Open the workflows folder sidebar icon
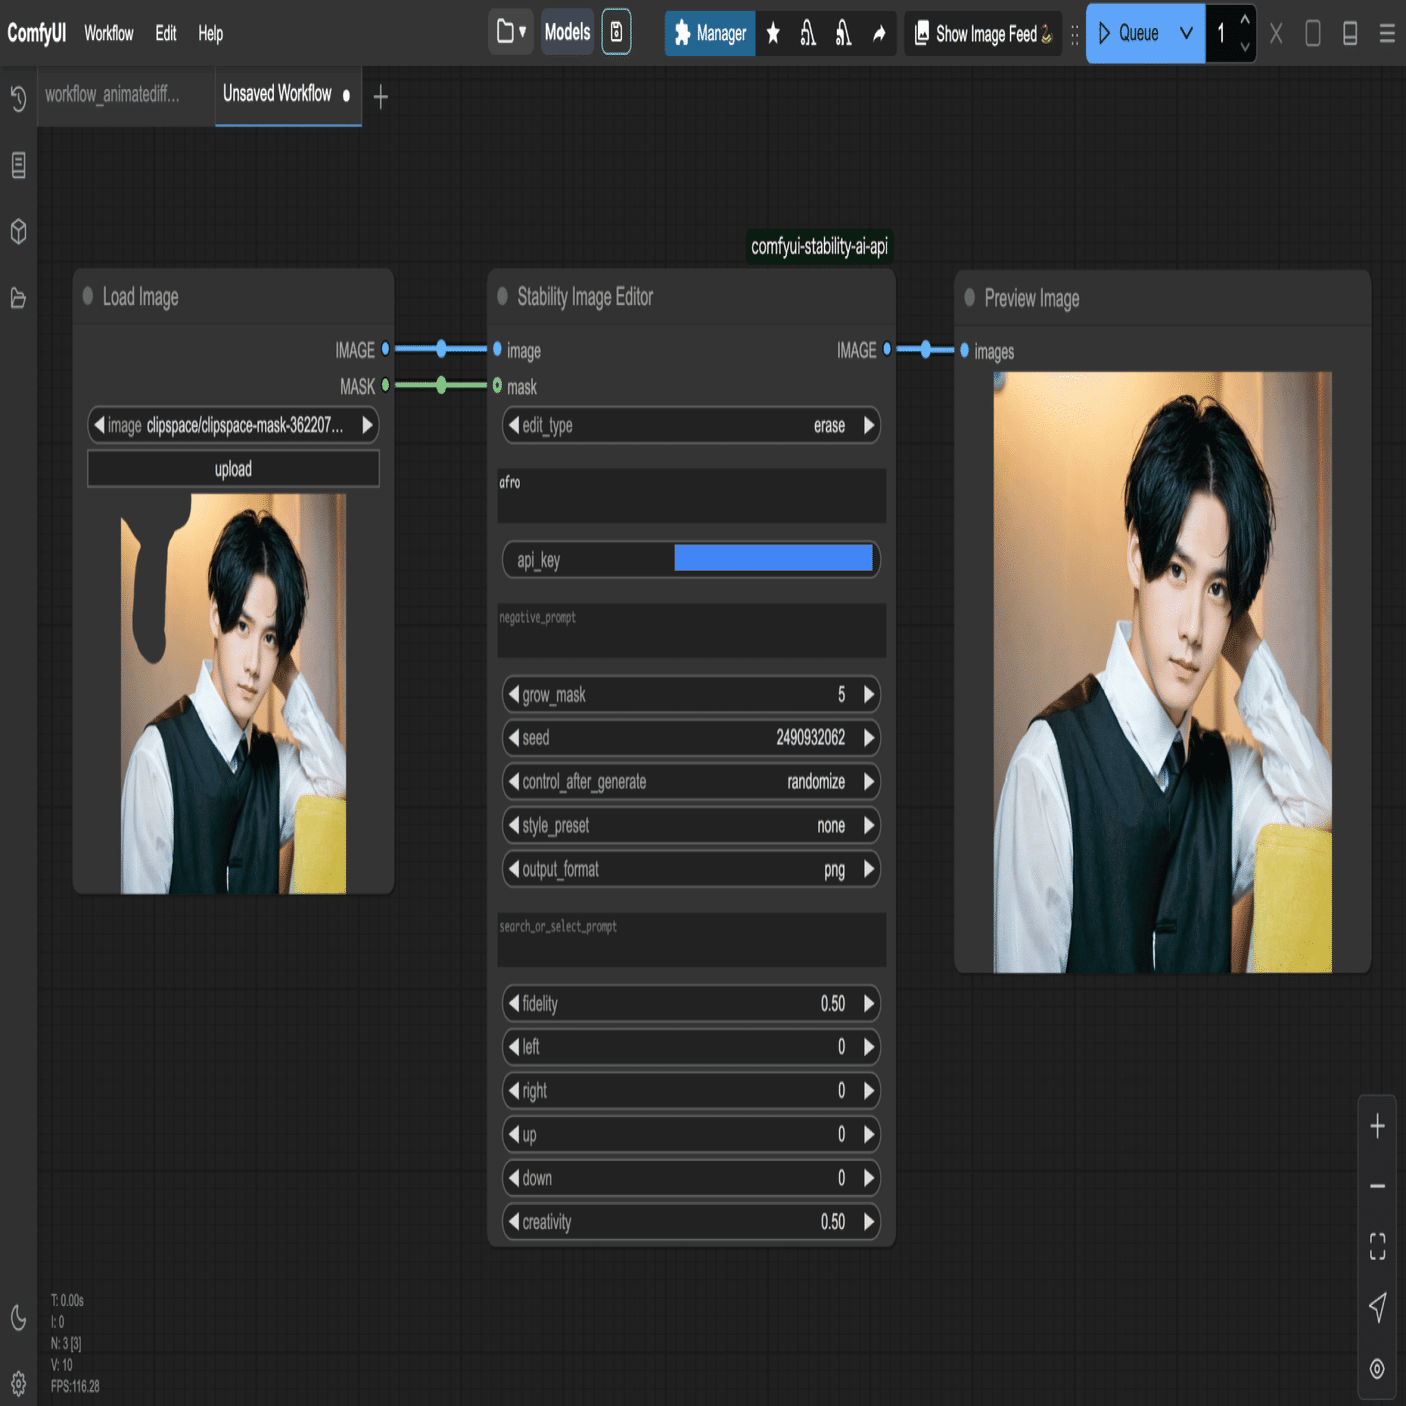The width and height of the screenshot is (1406, 1406). 18,298
